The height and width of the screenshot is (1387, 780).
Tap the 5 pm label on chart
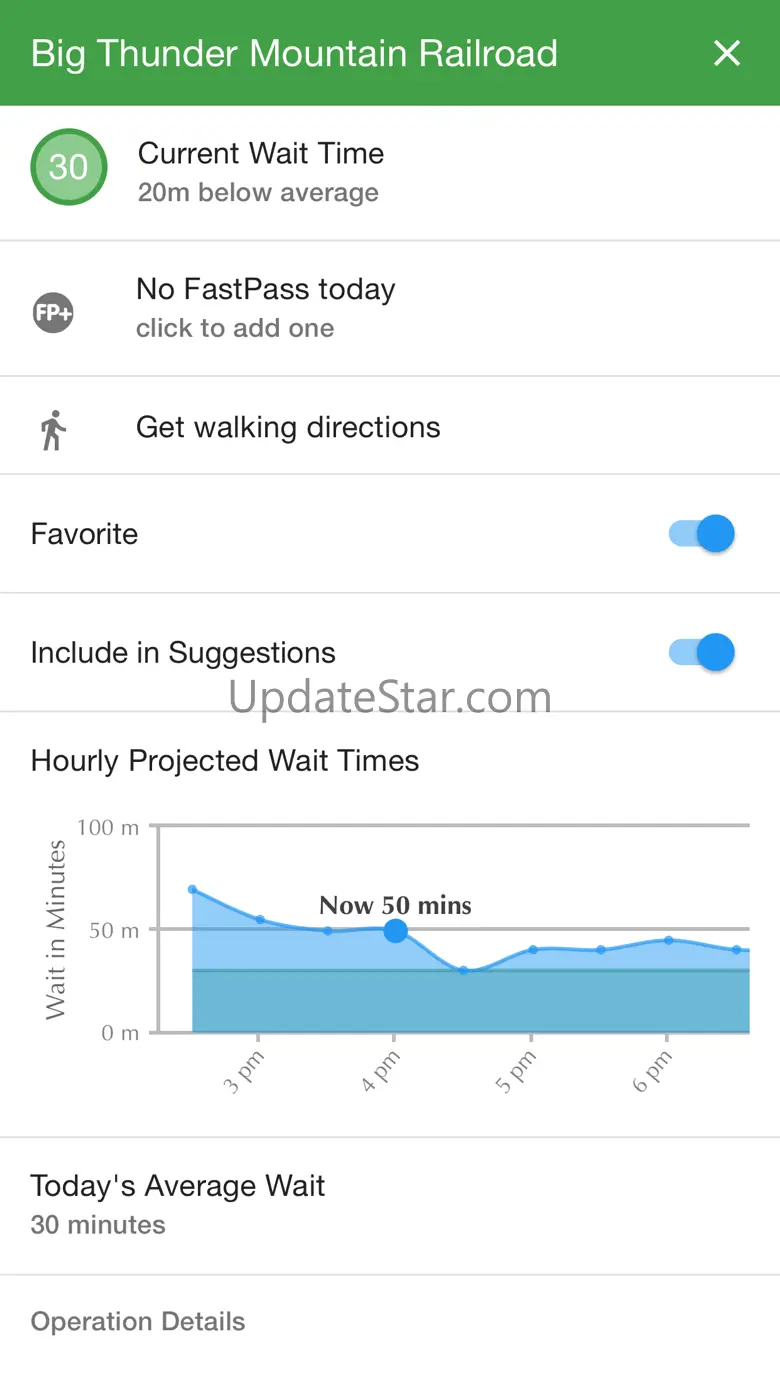pyautogui.click(x=516, y=1071)
